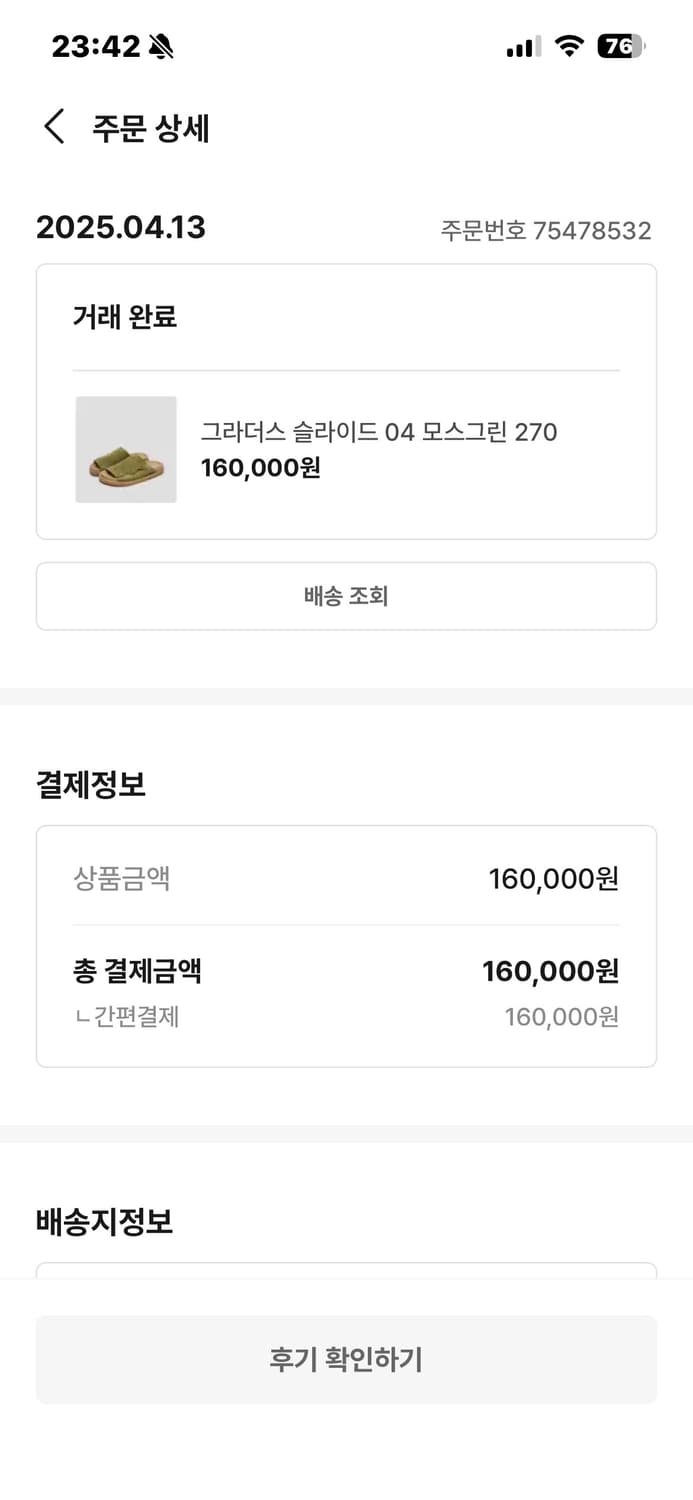This screenshot has height=1500, width=693.
Task: Tap the 후기 확인하기 review button
Action: (346, 1359)
